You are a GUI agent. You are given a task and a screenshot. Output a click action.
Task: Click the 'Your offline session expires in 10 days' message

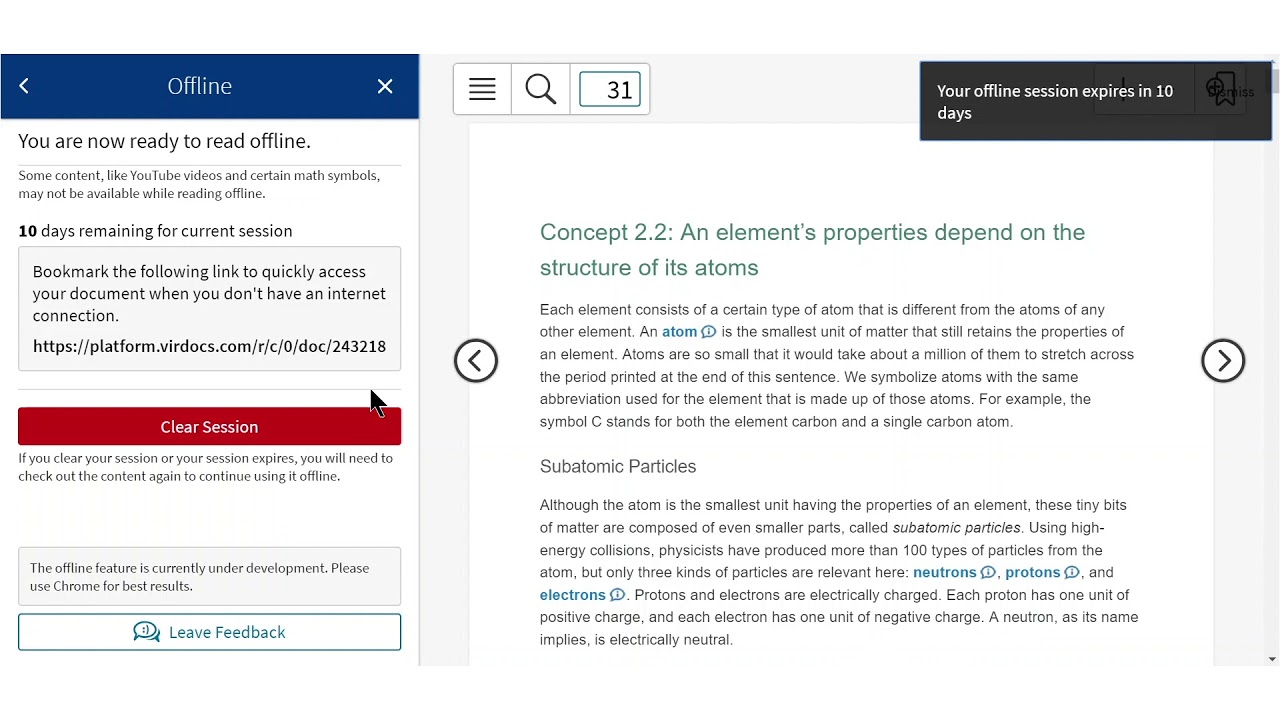[1055, 102]
